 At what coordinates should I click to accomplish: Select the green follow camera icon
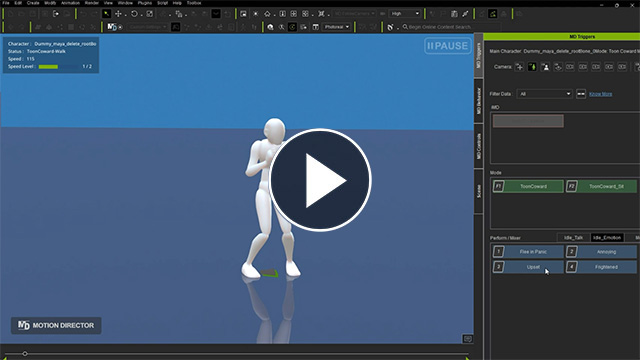coord(532,67)
